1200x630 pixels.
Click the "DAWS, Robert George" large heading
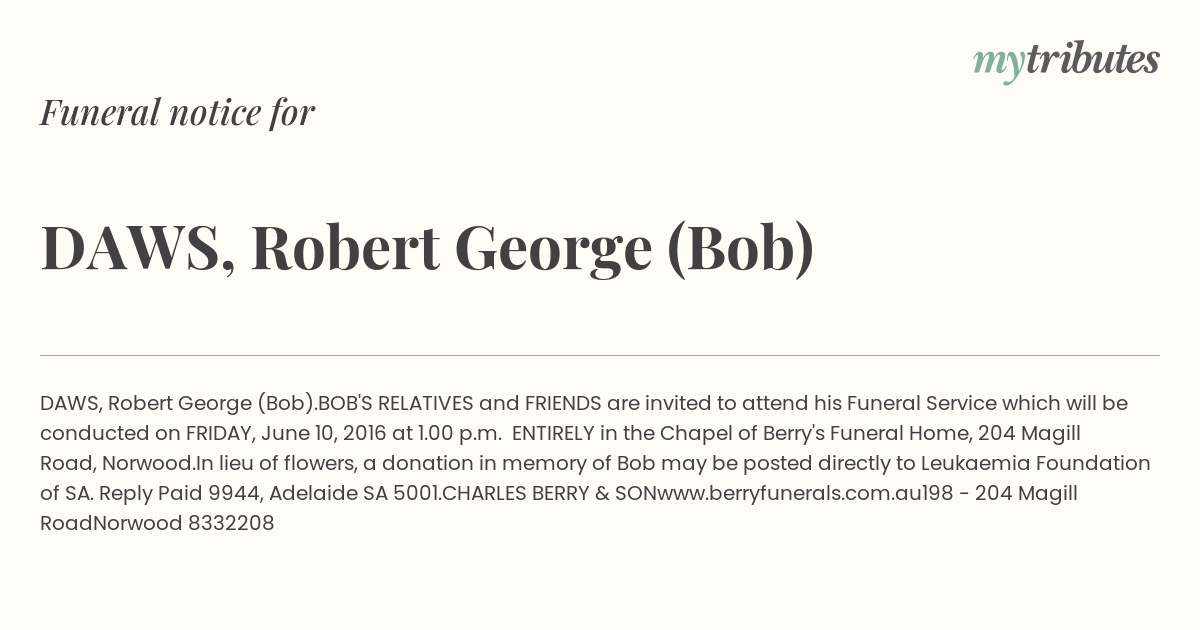pos(346,248)
